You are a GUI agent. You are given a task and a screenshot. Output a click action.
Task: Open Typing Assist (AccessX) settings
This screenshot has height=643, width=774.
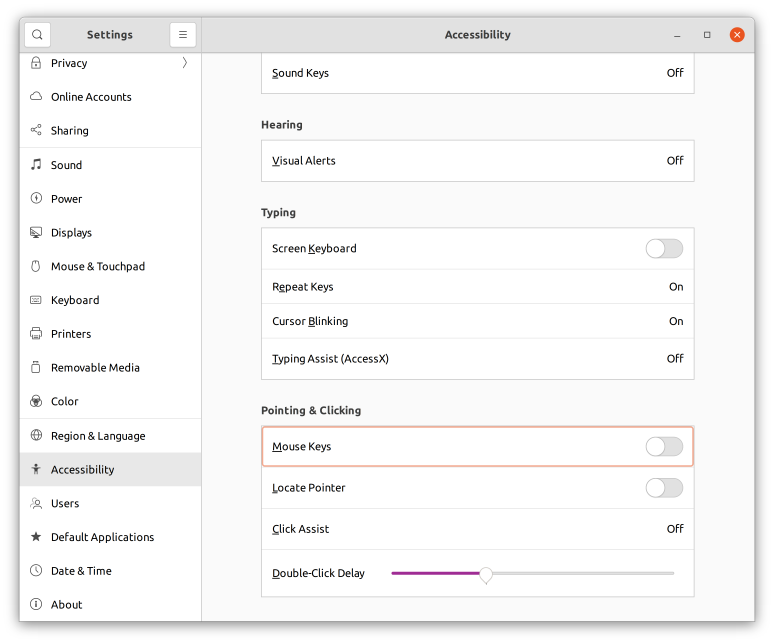coord(477,359)
